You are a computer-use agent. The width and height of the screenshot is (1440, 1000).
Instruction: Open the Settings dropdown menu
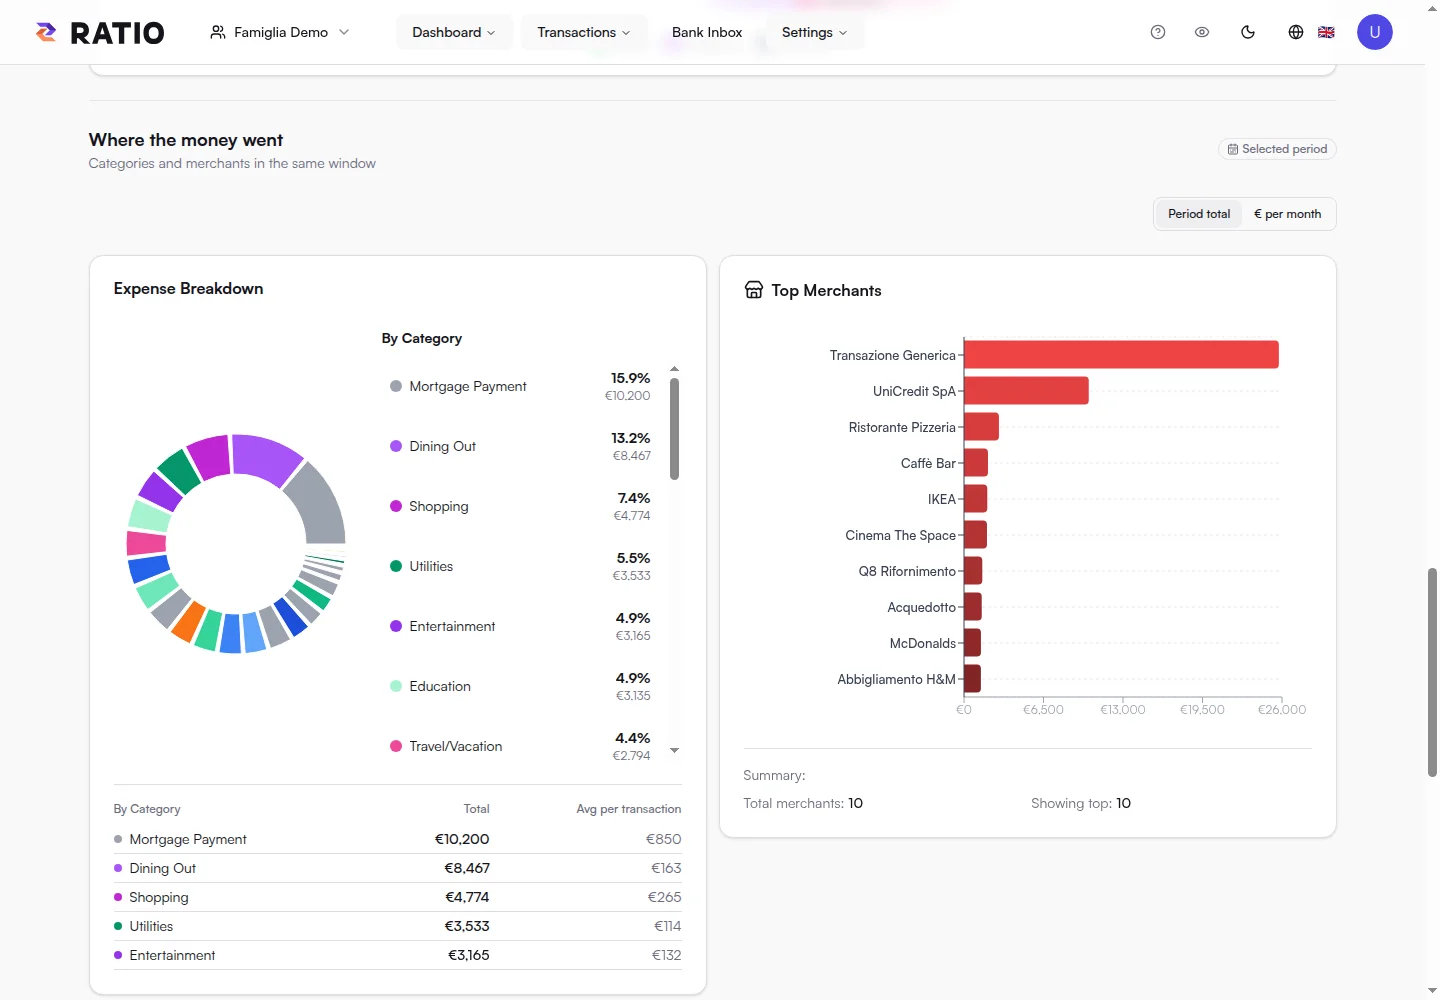pyautogui.click(x=814, y=32)
